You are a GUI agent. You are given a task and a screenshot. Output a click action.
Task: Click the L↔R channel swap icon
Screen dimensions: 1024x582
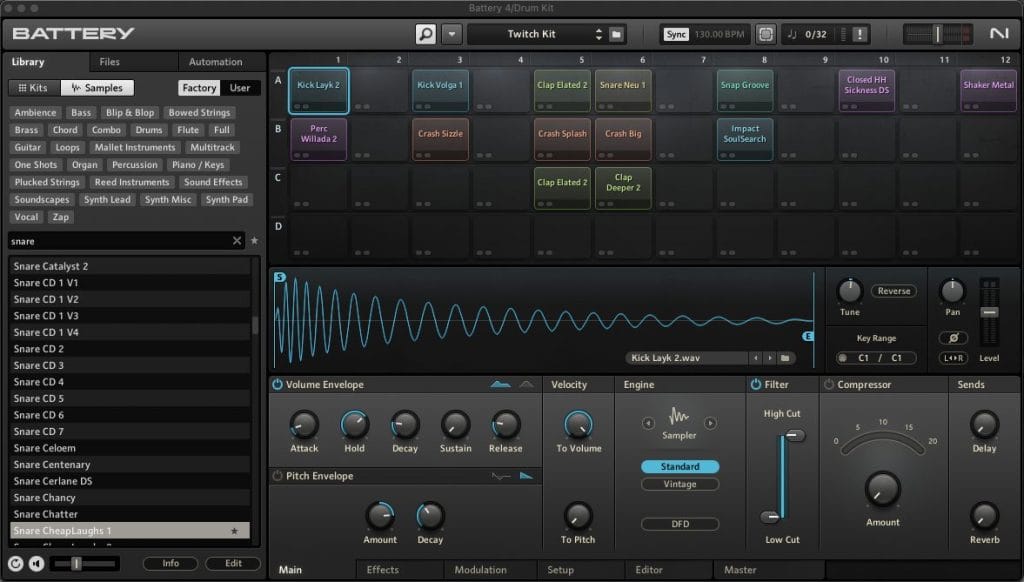point(953,358)
